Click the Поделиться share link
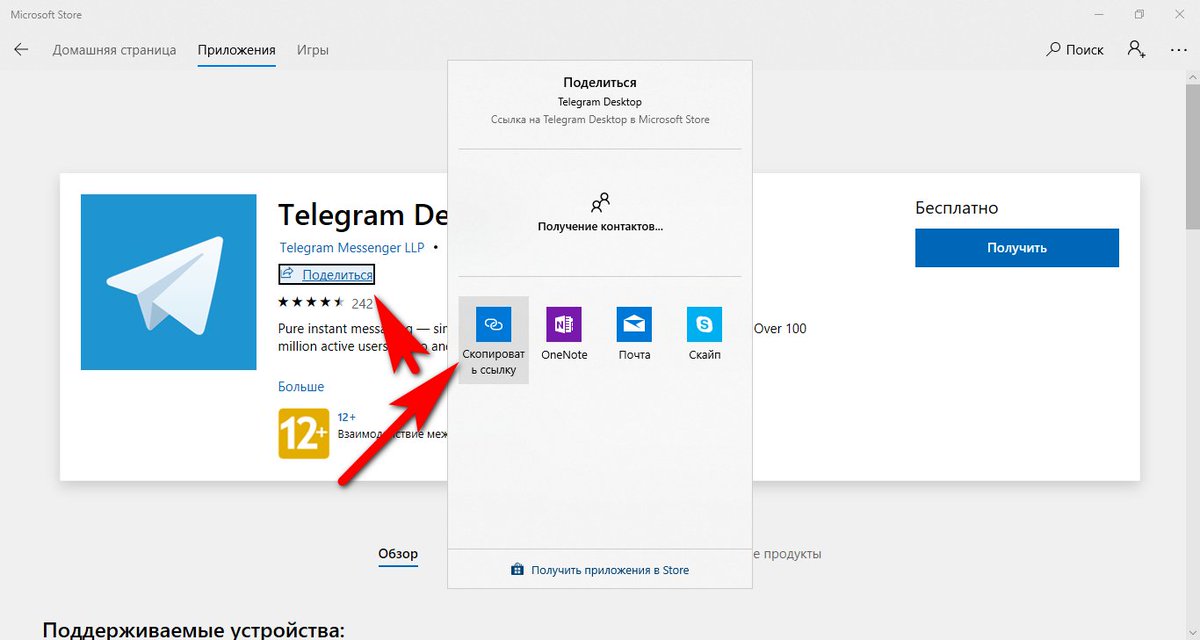The image size is (1200, 640). coord(326,275)
